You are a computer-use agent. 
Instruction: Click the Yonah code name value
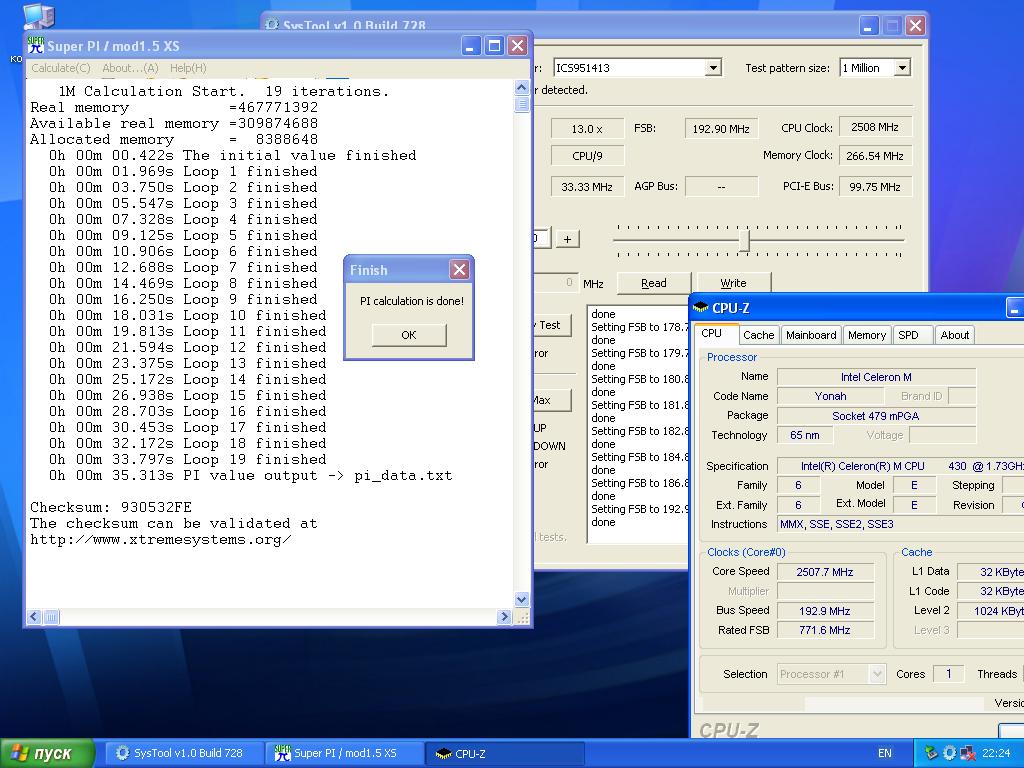click(x=830, y=396)
